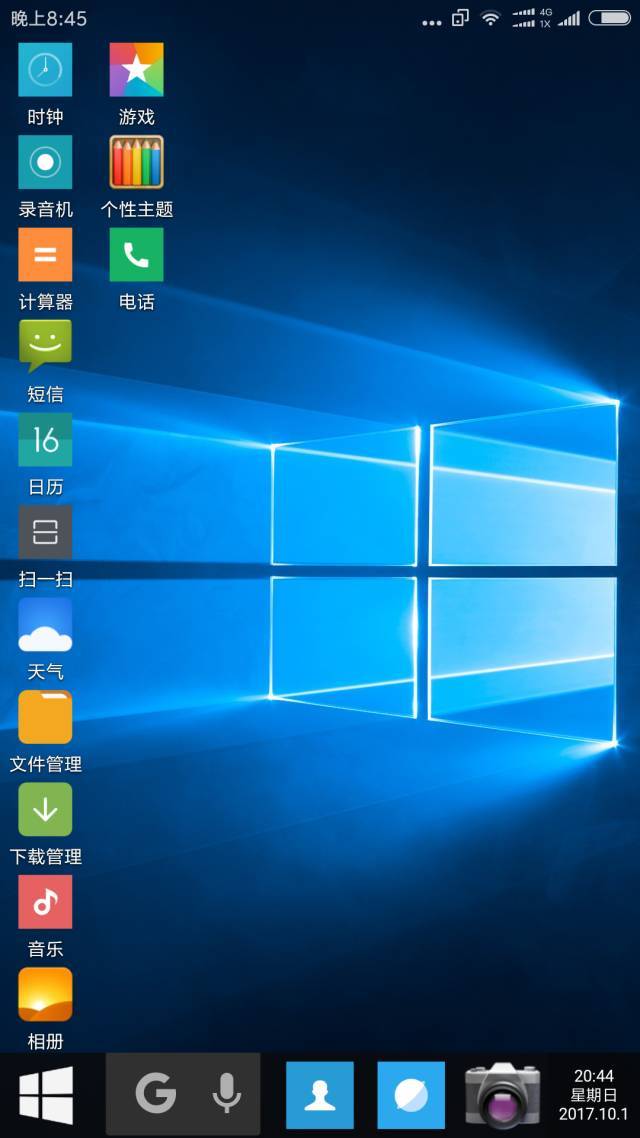Tap the screen rotation status icon
The width and height of the screenshot is (640, 1138).
pos(460,18)
